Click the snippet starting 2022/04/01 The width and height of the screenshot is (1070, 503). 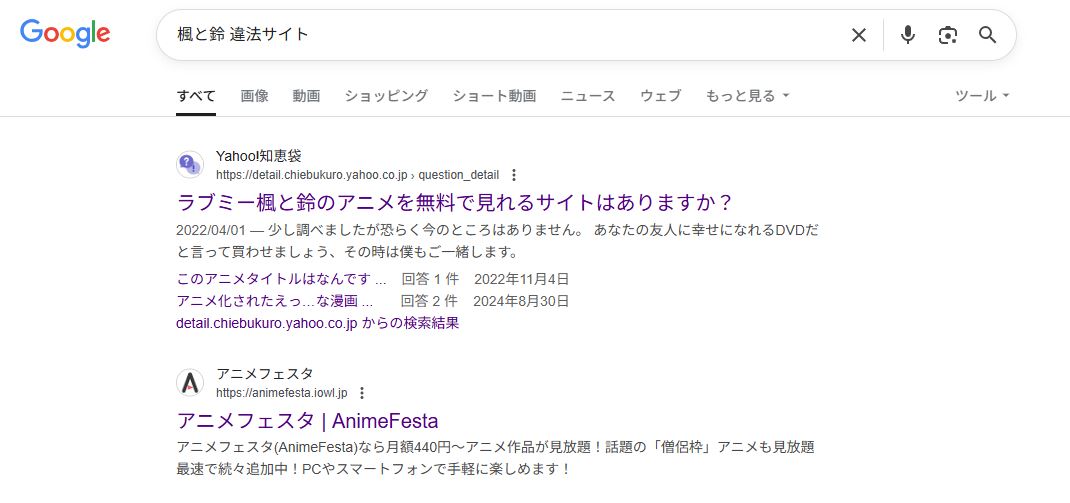pyautogui.click(x=497, y=241)
